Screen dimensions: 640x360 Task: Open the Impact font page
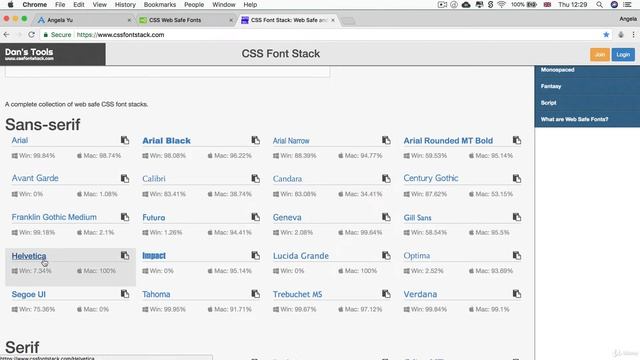pyautogui.click(x=154, y=256)
